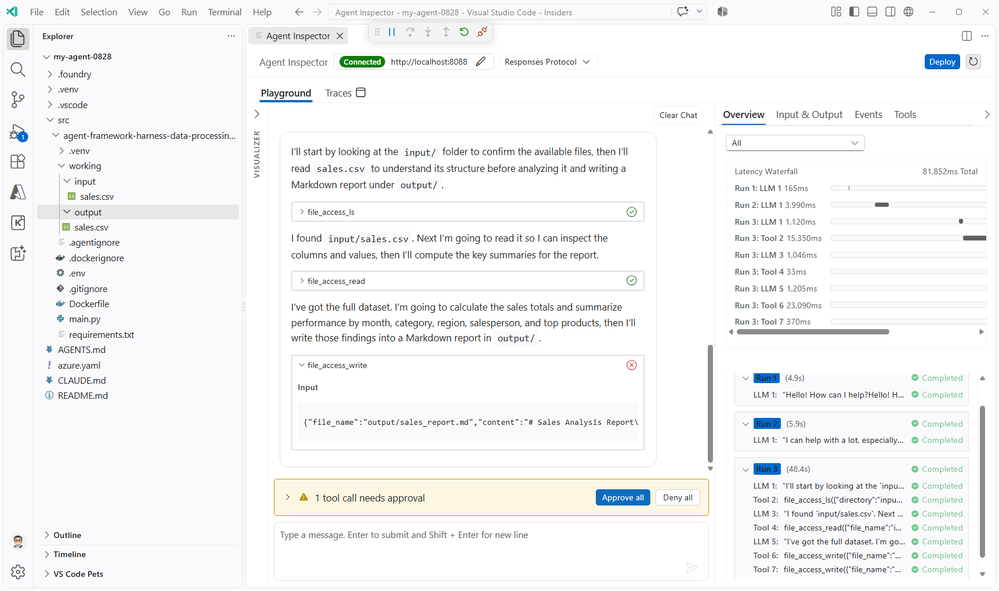
Task: Open Run and Debug view icon
Action: [18, 132]
